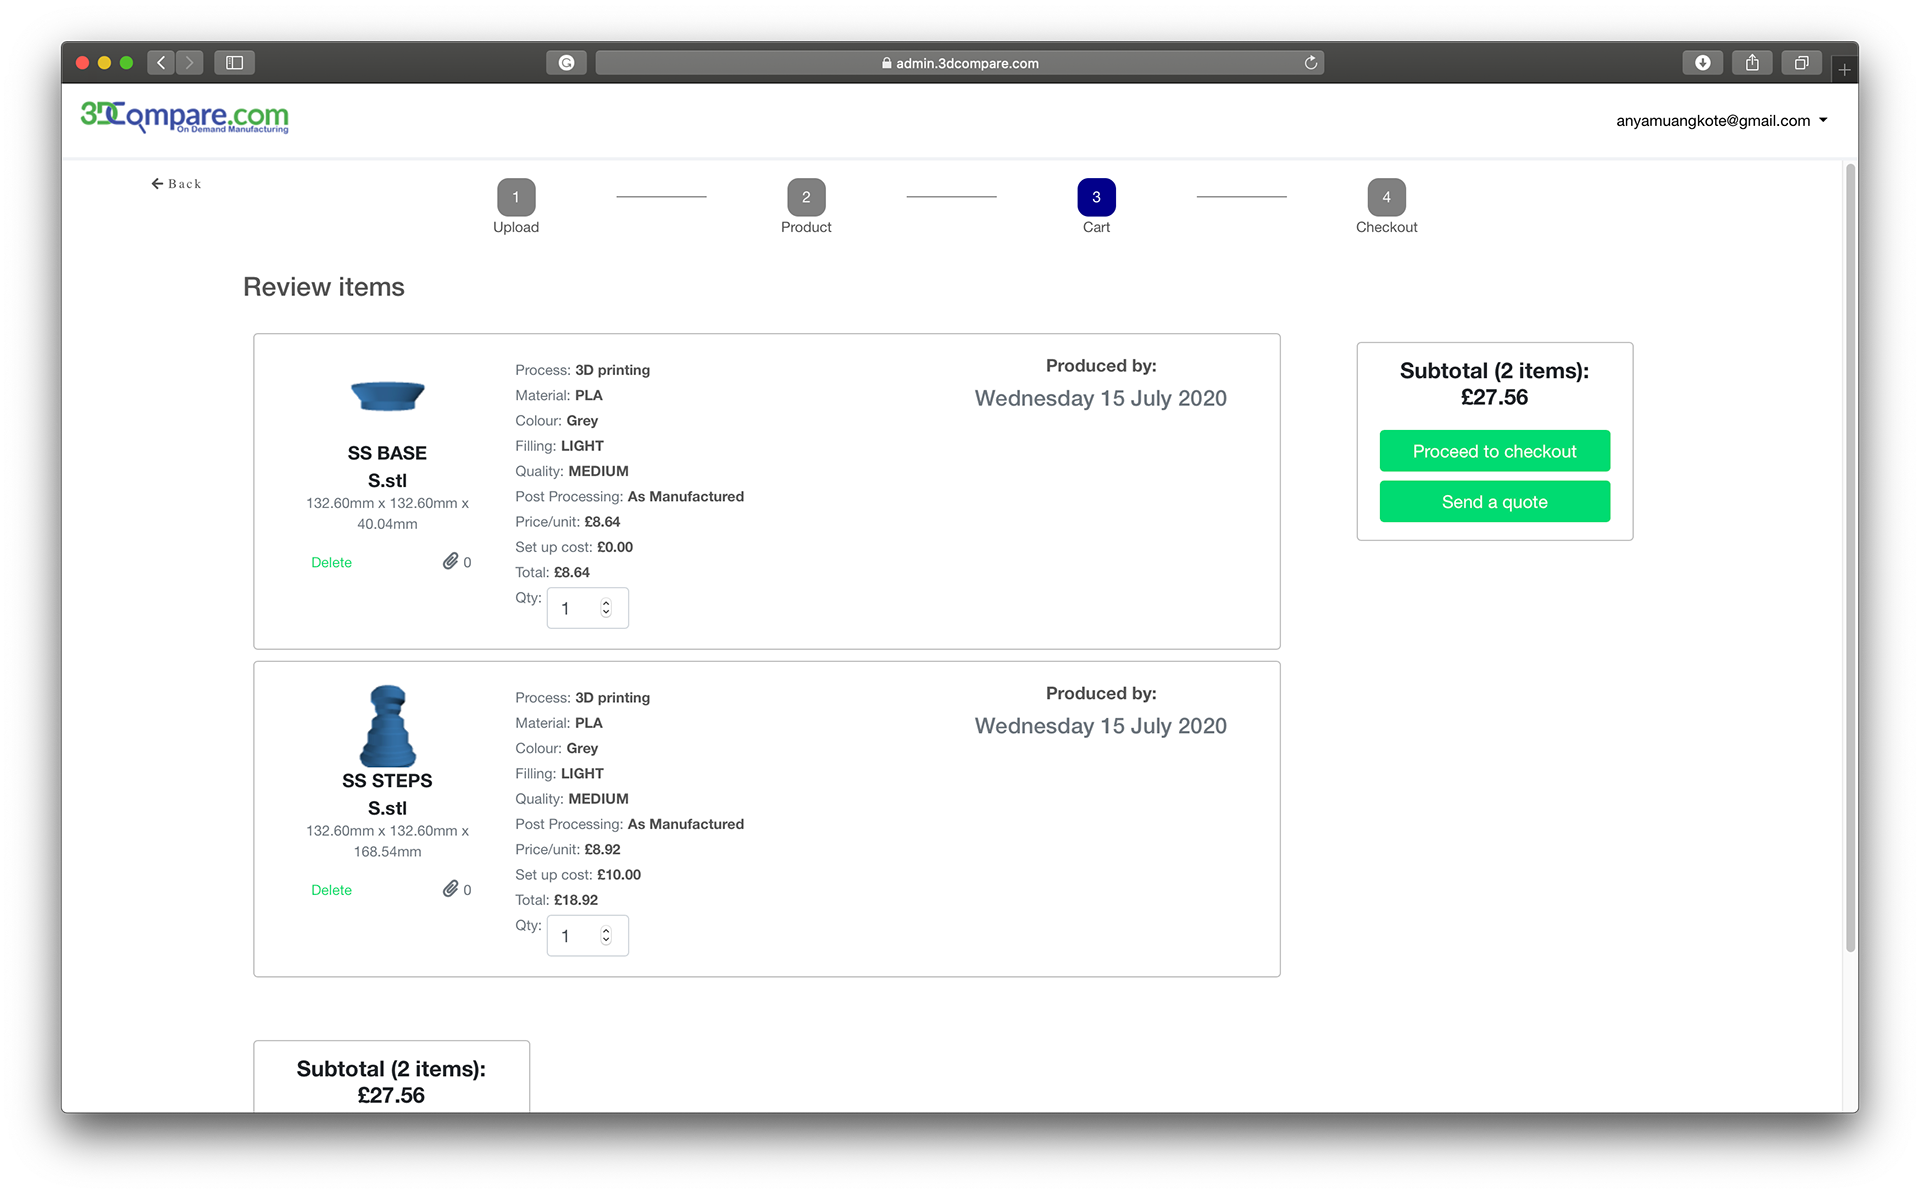Click the admin.3dcompare.com address bar
Screen dimensions: 1920x1194
click(959, 62)
